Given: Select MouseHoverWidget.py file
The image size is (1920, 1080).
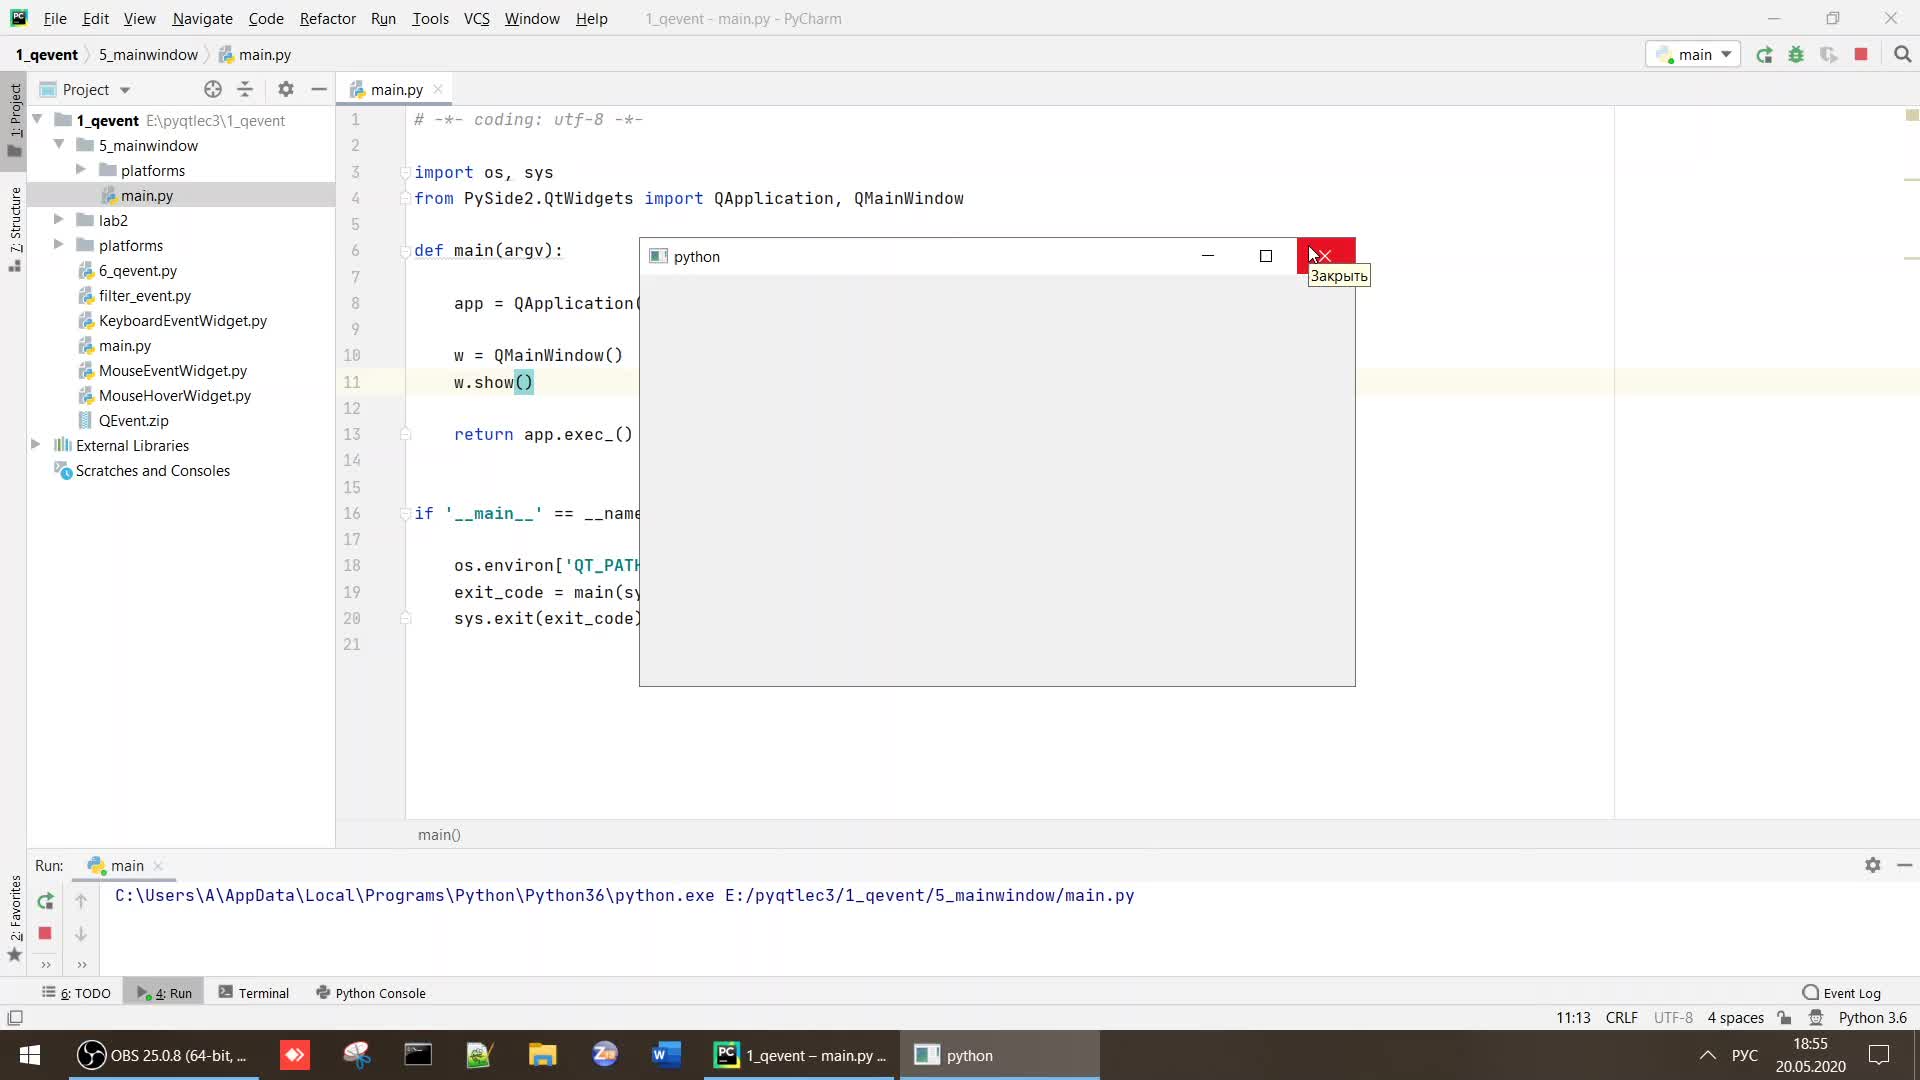Looking at the screenshot, I should pyautogui.click(x=174, y=395).
